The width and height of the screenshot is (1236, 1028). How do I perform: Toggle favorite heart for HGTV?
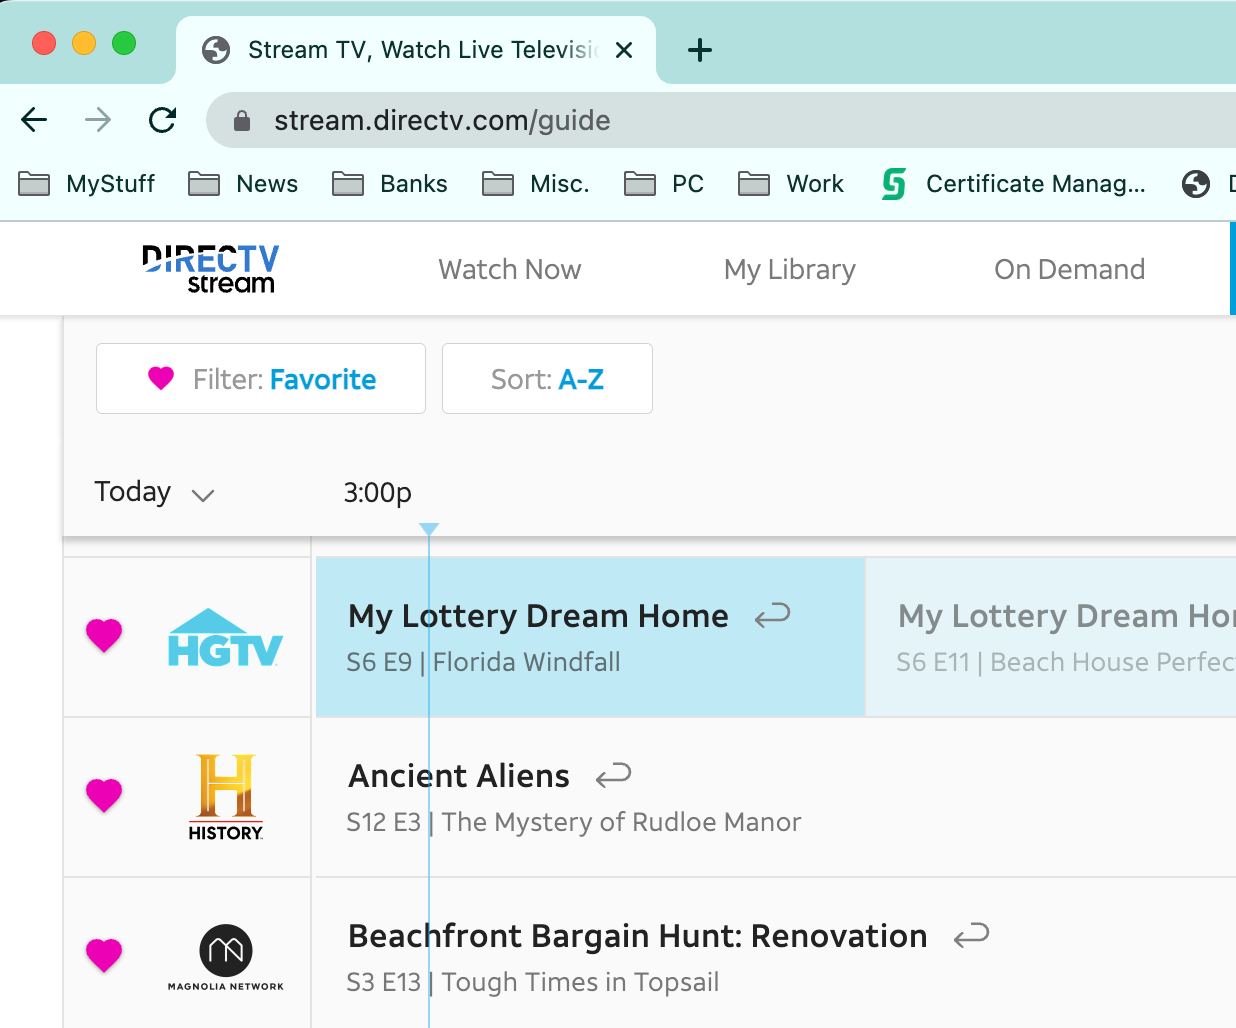tap(104, 635)
